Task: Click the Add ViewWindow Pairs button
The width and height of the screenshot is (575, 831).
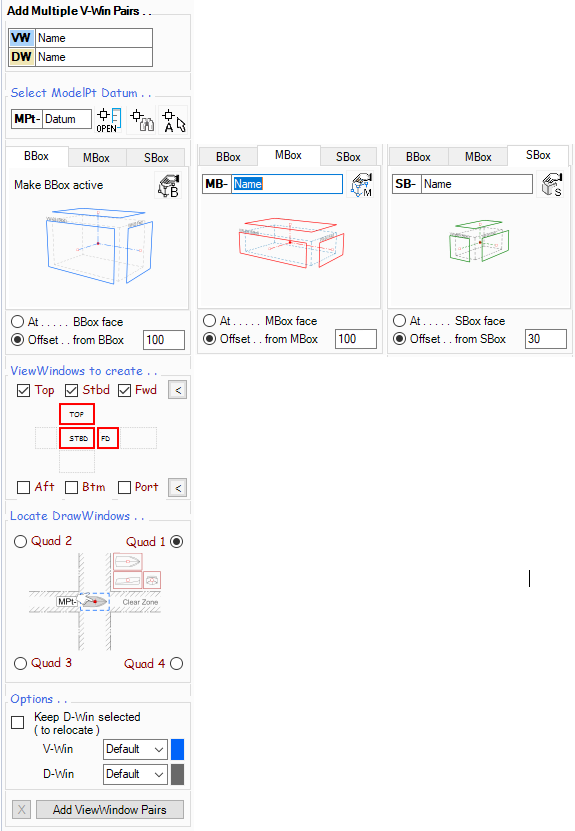Action: tap(110, 810)
